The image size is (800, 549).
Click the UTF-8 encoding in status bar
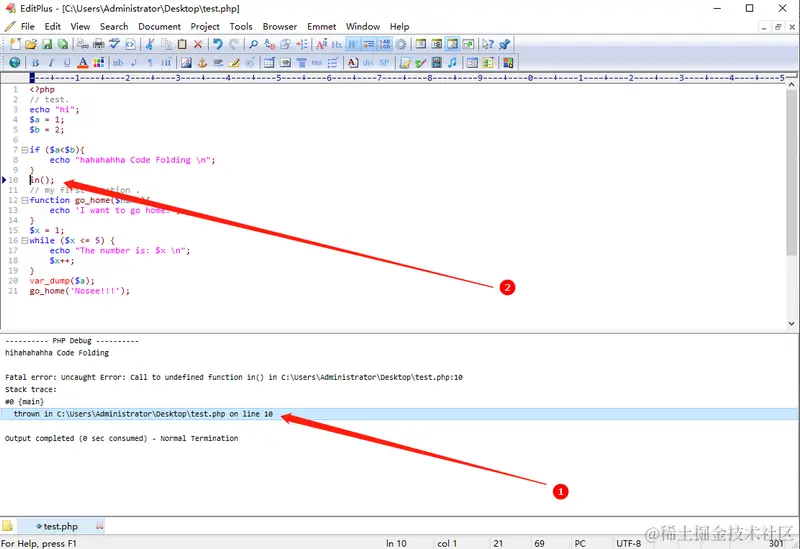(x=628, y=543)
